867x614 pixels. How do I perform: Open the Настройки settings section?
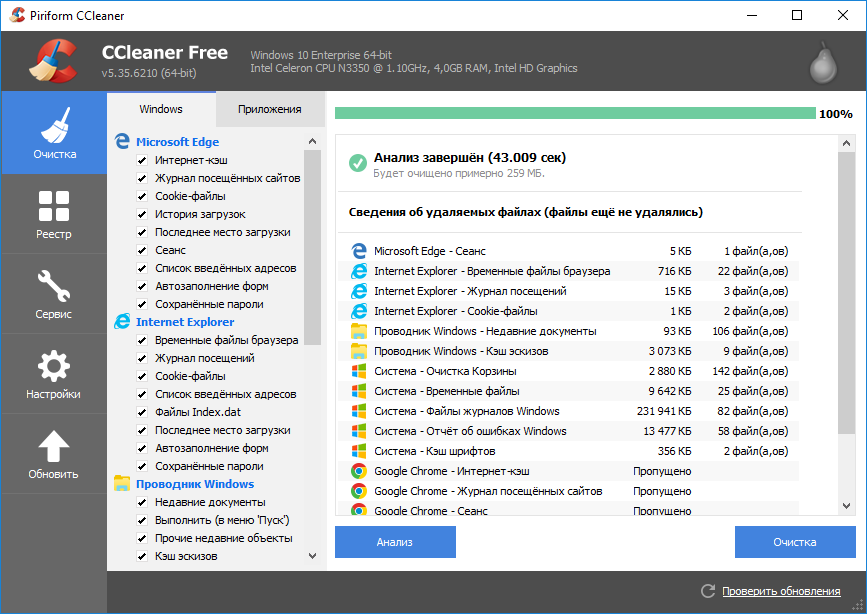tap(54, 374)
